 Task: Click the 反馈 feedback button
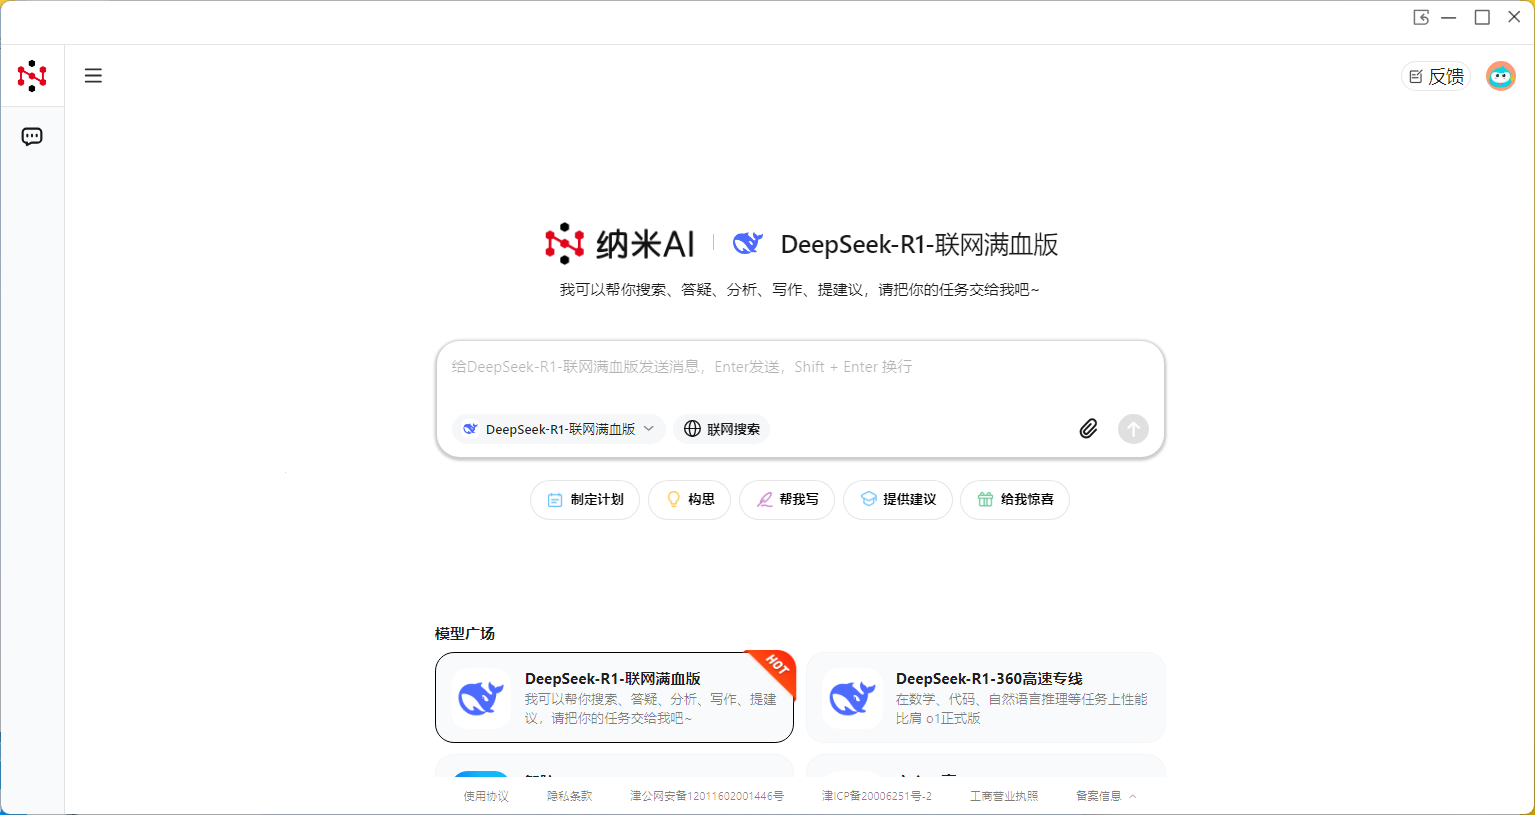[x=1436, y=76]
